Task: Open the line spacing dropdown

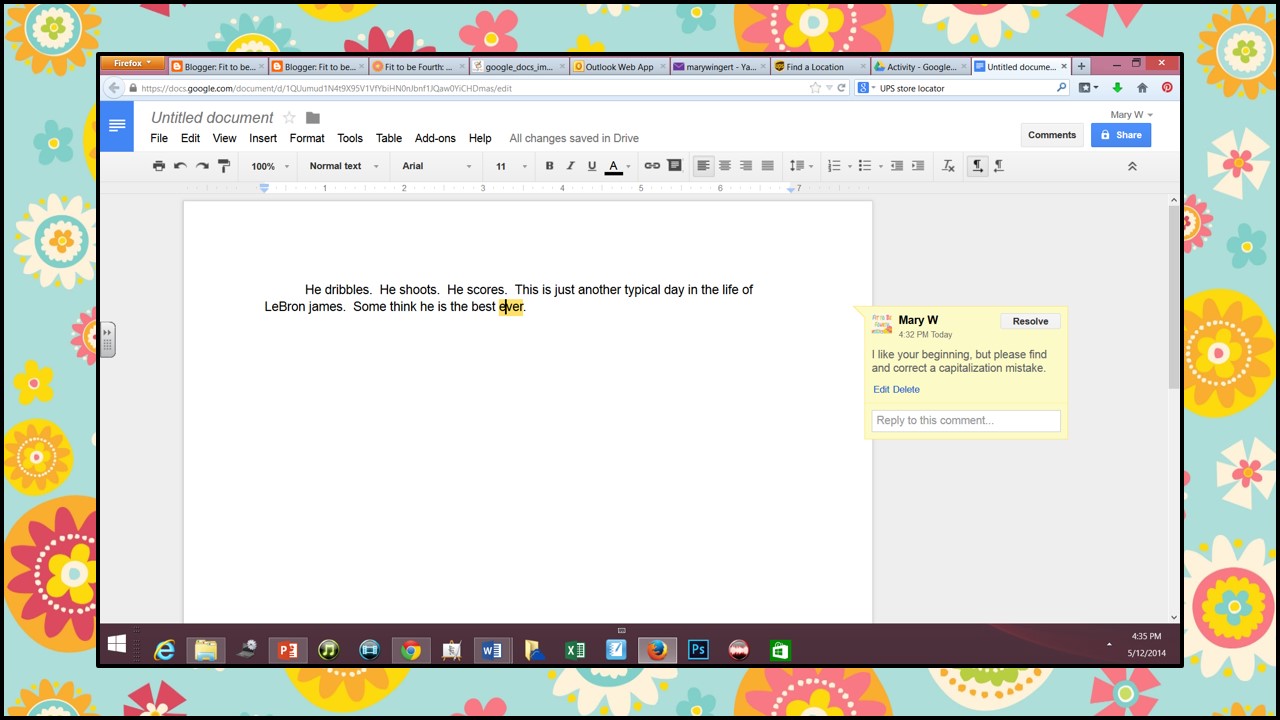Action: tap(801, 166)
